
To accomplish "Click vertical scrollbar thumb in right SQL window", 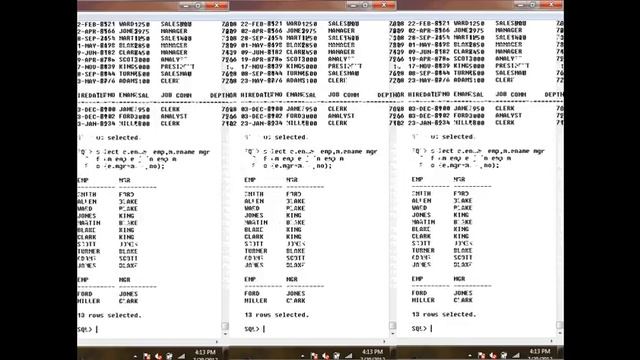I will 560,325.
